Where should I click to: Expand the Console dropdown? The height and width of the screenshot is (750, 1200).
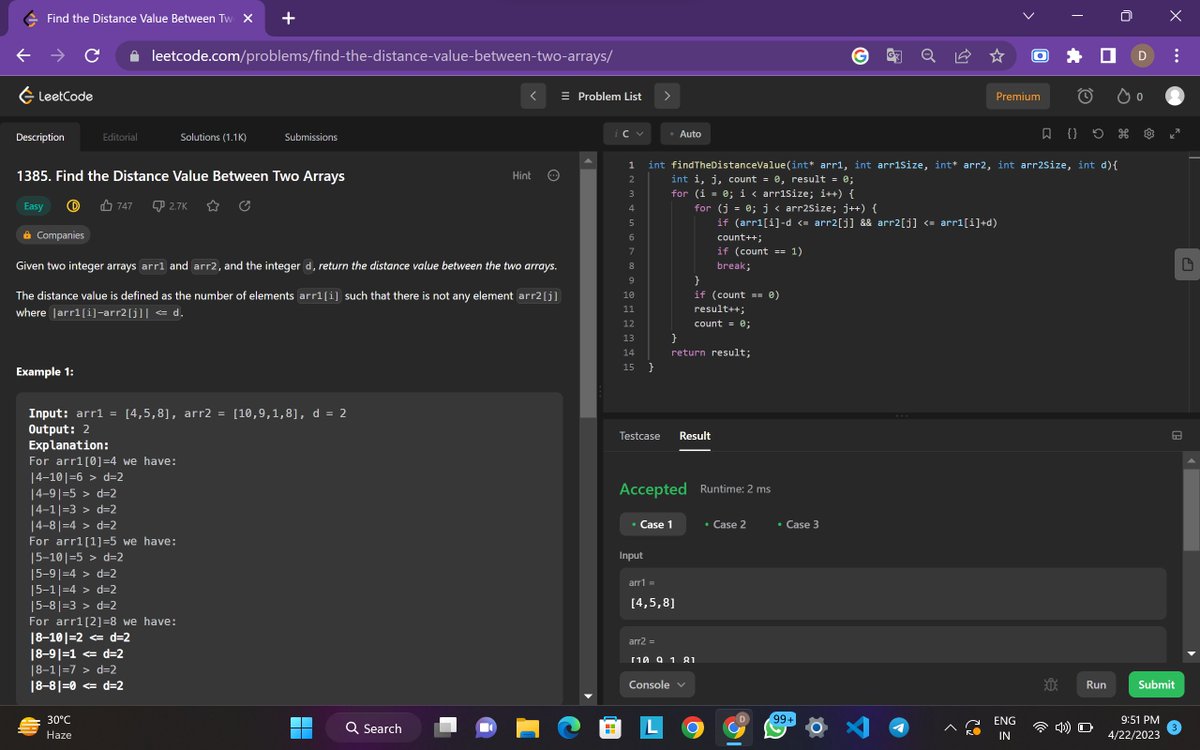coord(657,685)
